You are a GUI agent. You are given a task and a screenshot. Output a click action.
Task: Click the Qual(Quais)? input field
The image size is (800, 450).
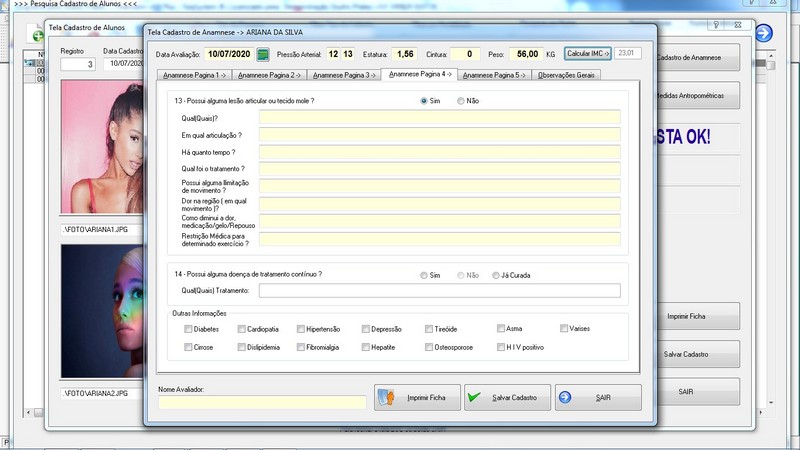click(440, 117)
